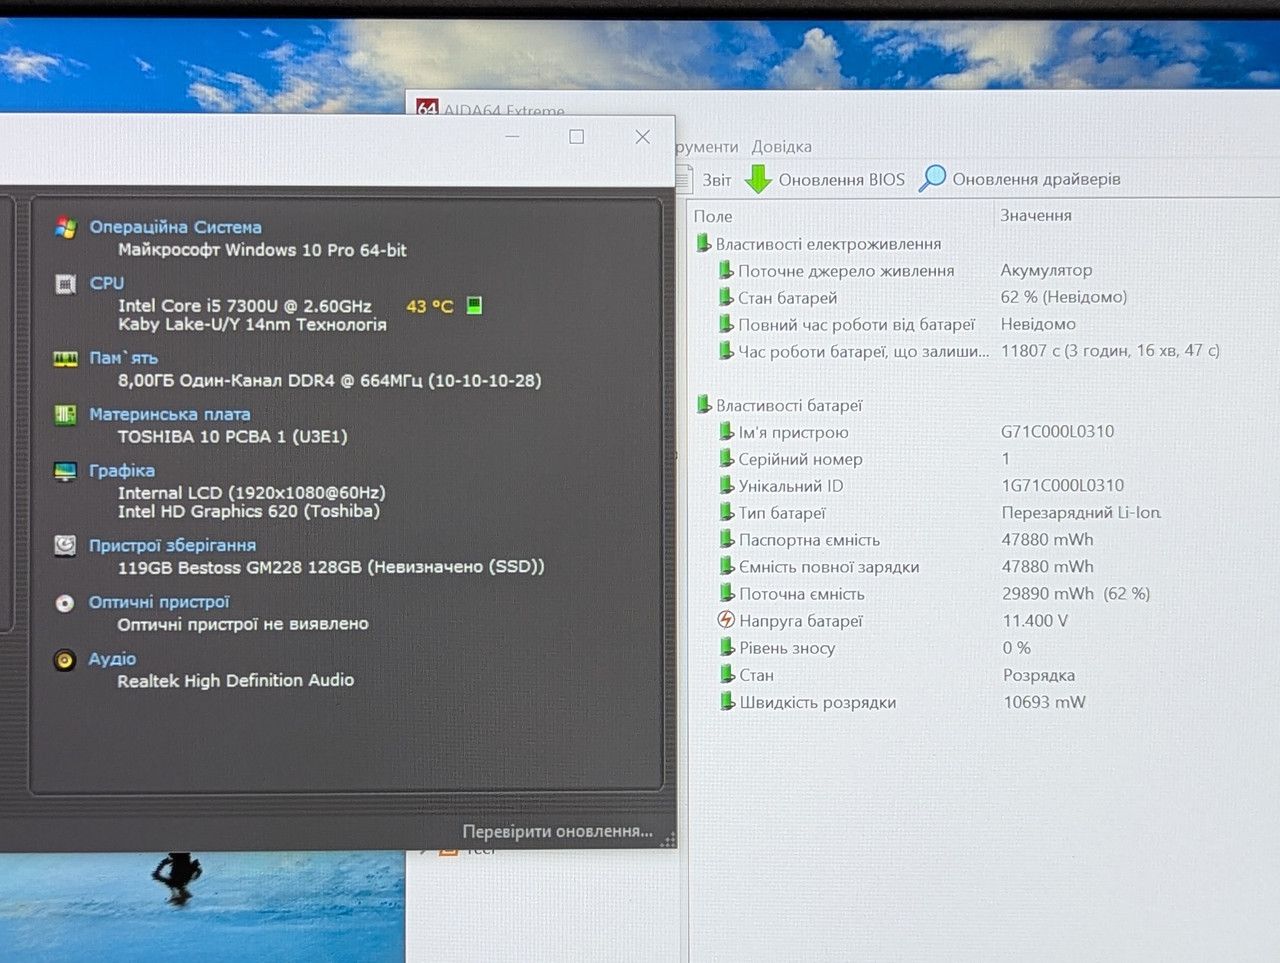
Task: Click the Перевірити оновлення link
Action: click(557, 831)
